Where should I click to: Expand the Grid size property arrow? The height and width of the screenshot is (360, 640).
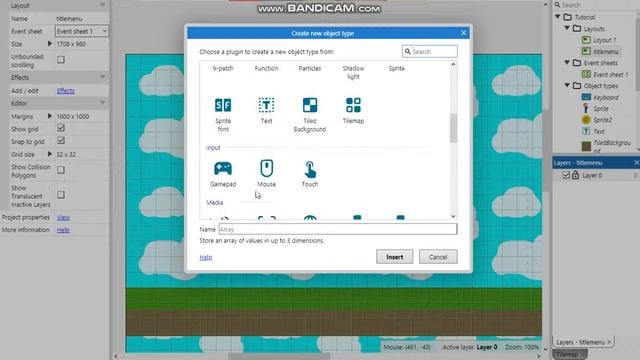[x=50, y=154]
